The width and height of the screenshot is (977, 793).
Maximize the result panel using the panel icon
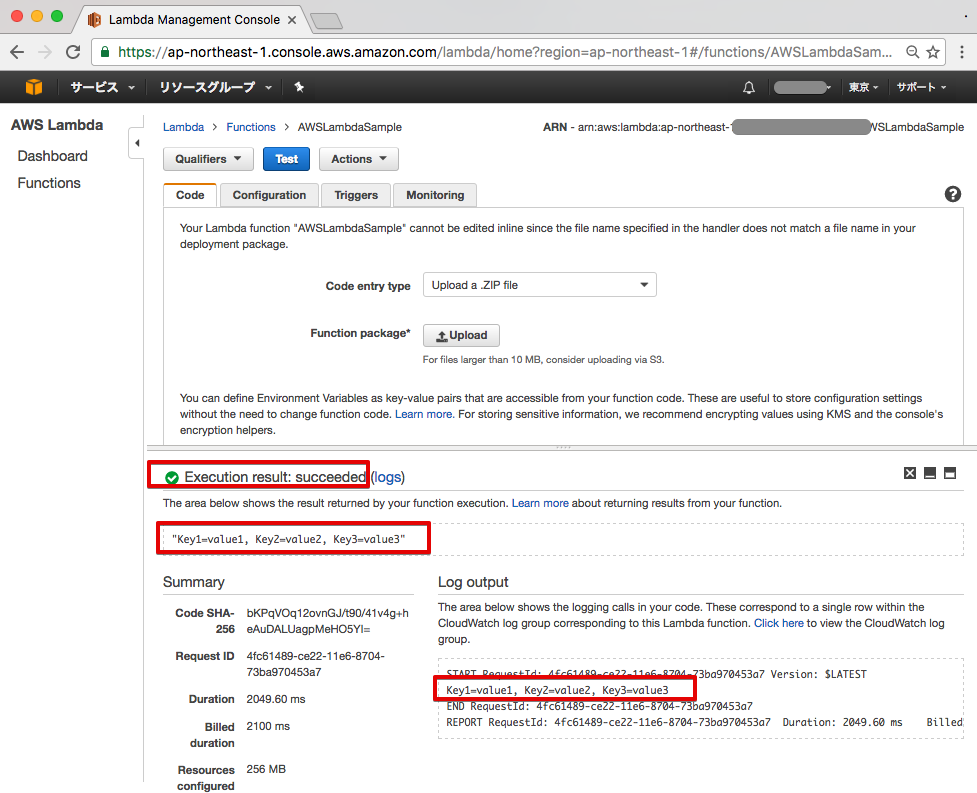[x=951, y=472]
